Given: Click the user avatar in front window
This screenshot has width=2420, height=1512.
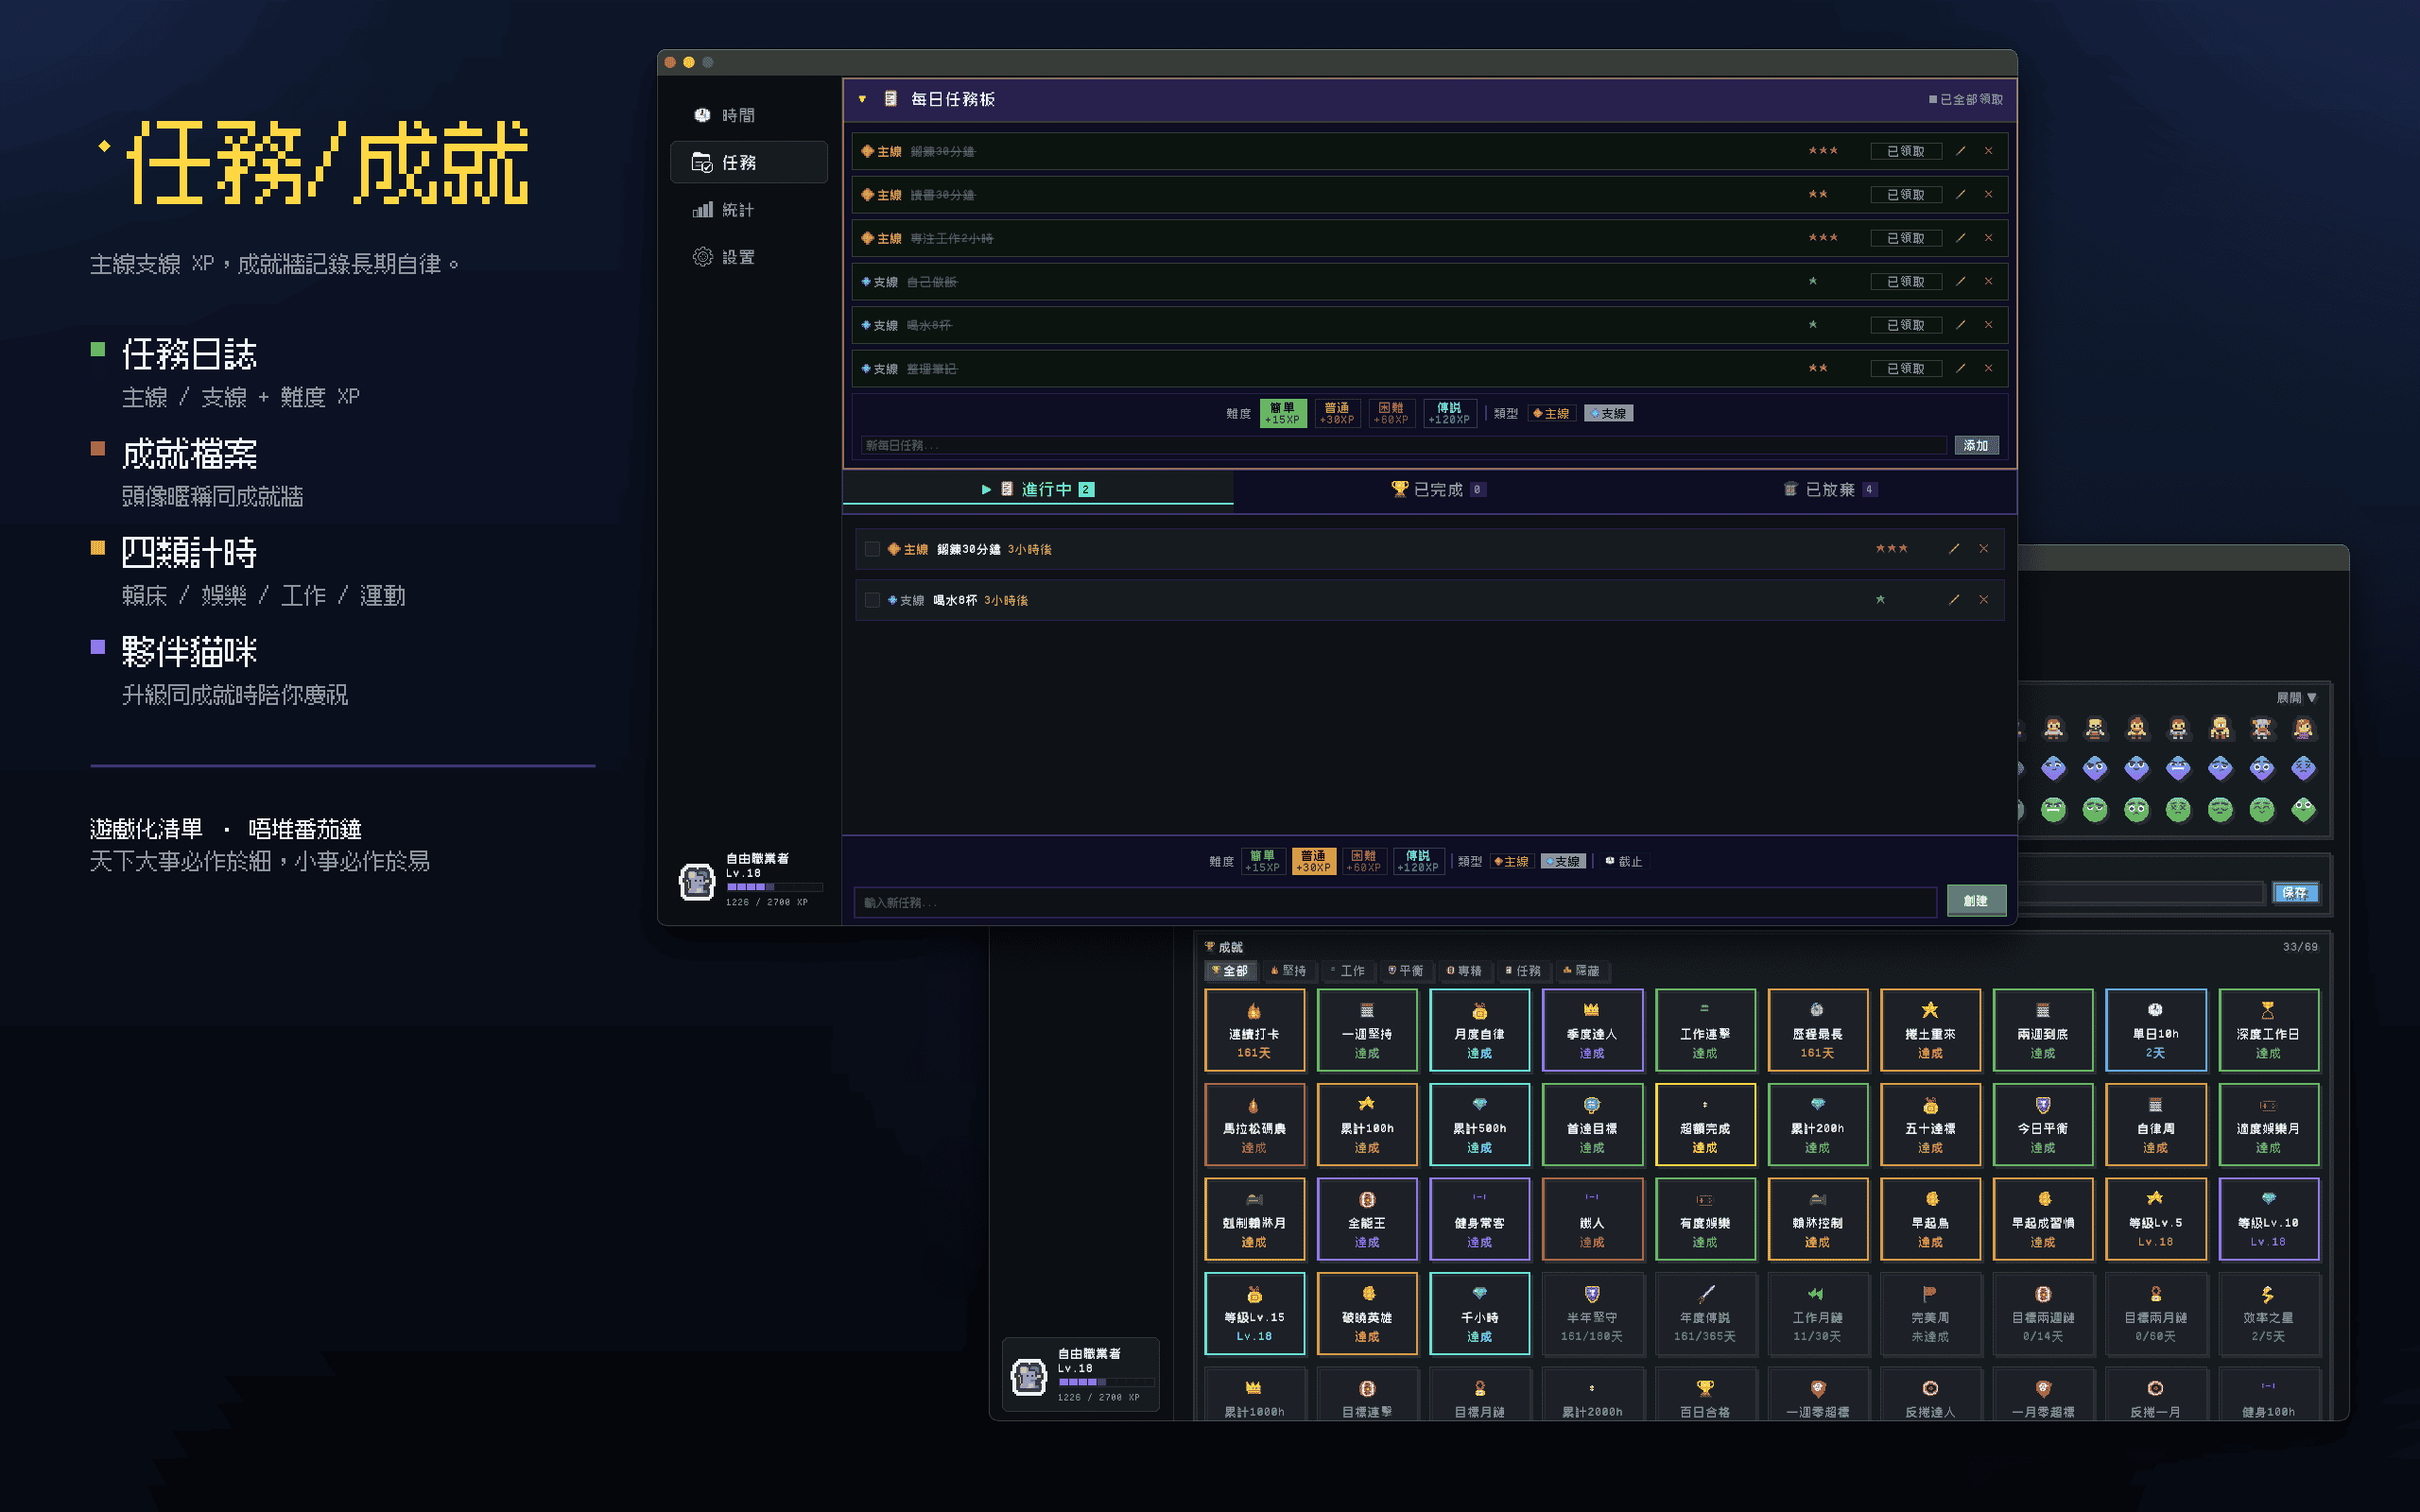Looking at the screenshot, I should (697, 881).
